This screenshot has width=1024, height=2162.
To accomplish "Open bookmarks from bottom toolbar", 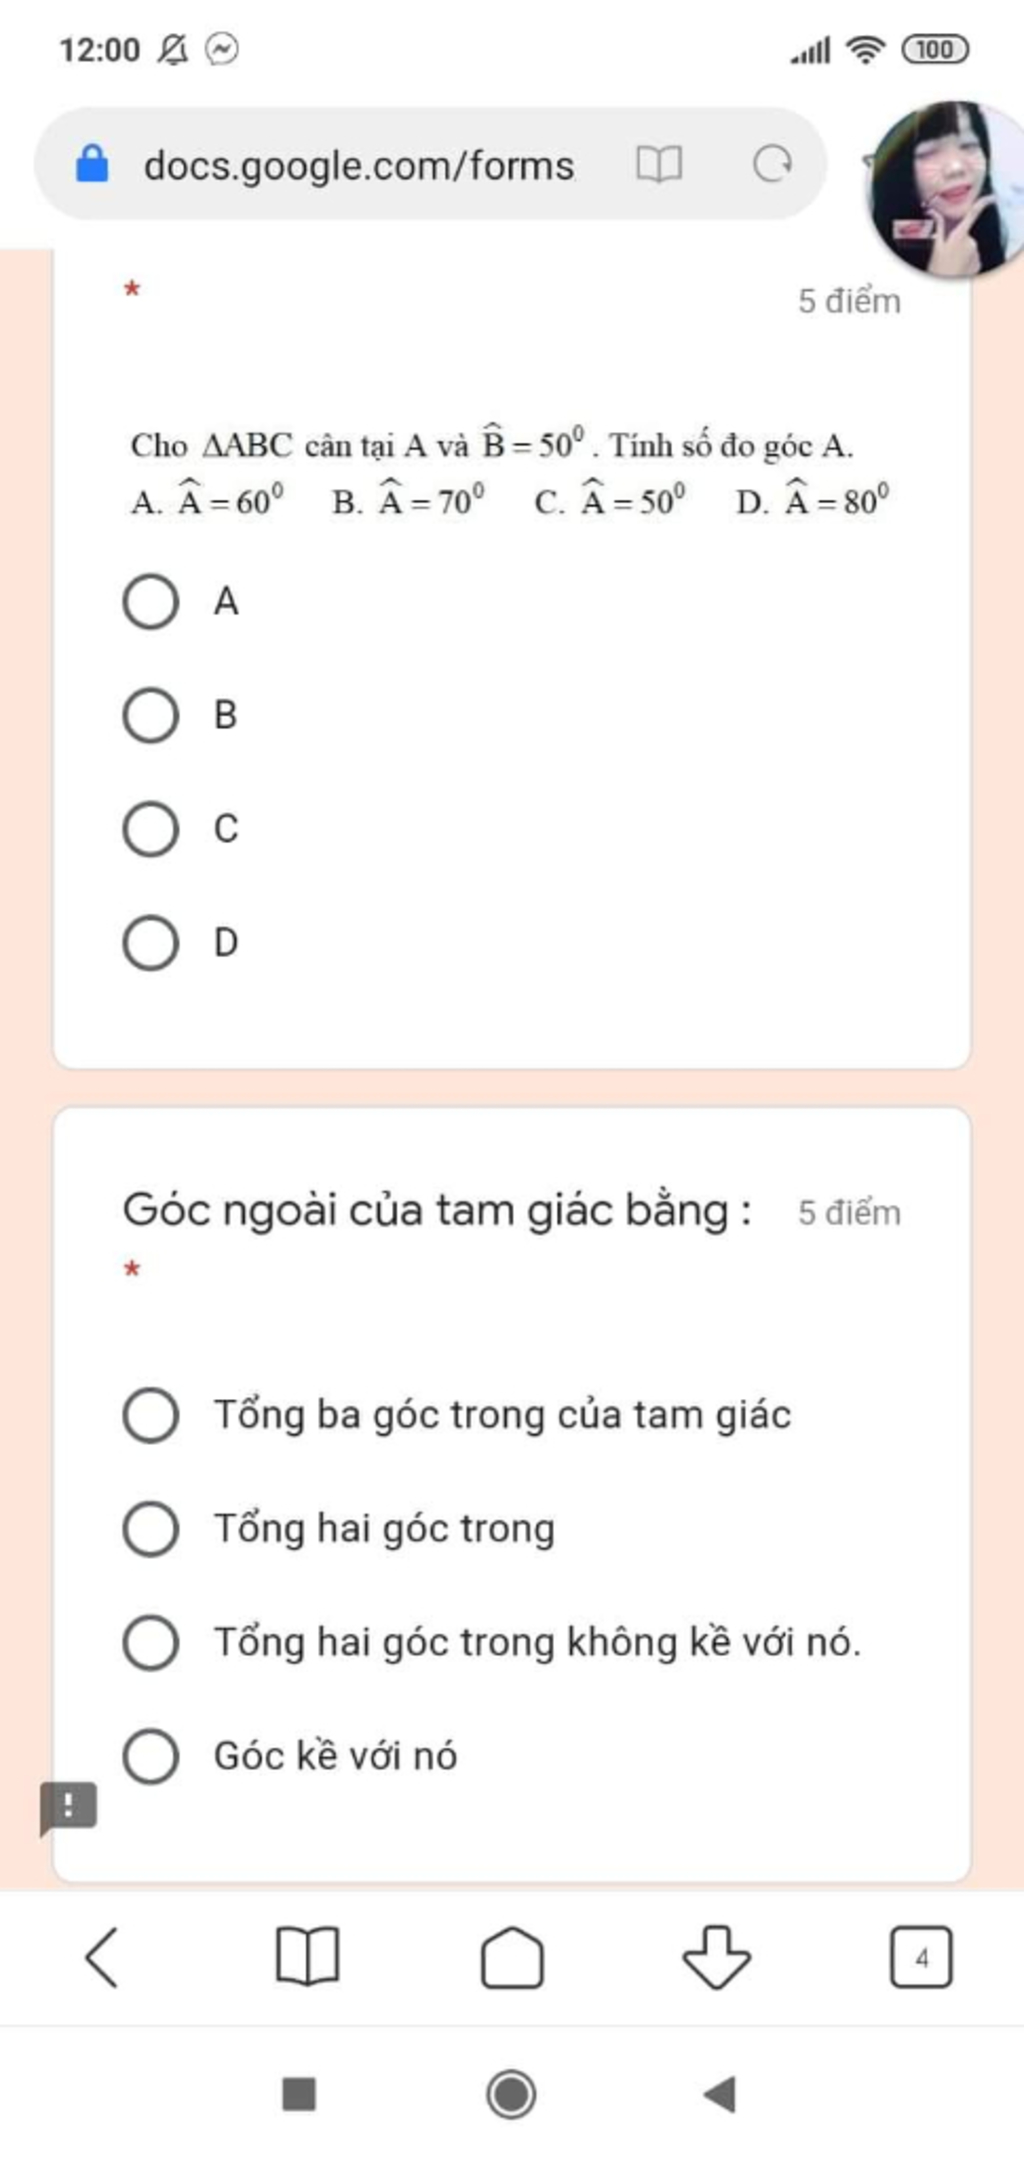I will click(307, 1956).
